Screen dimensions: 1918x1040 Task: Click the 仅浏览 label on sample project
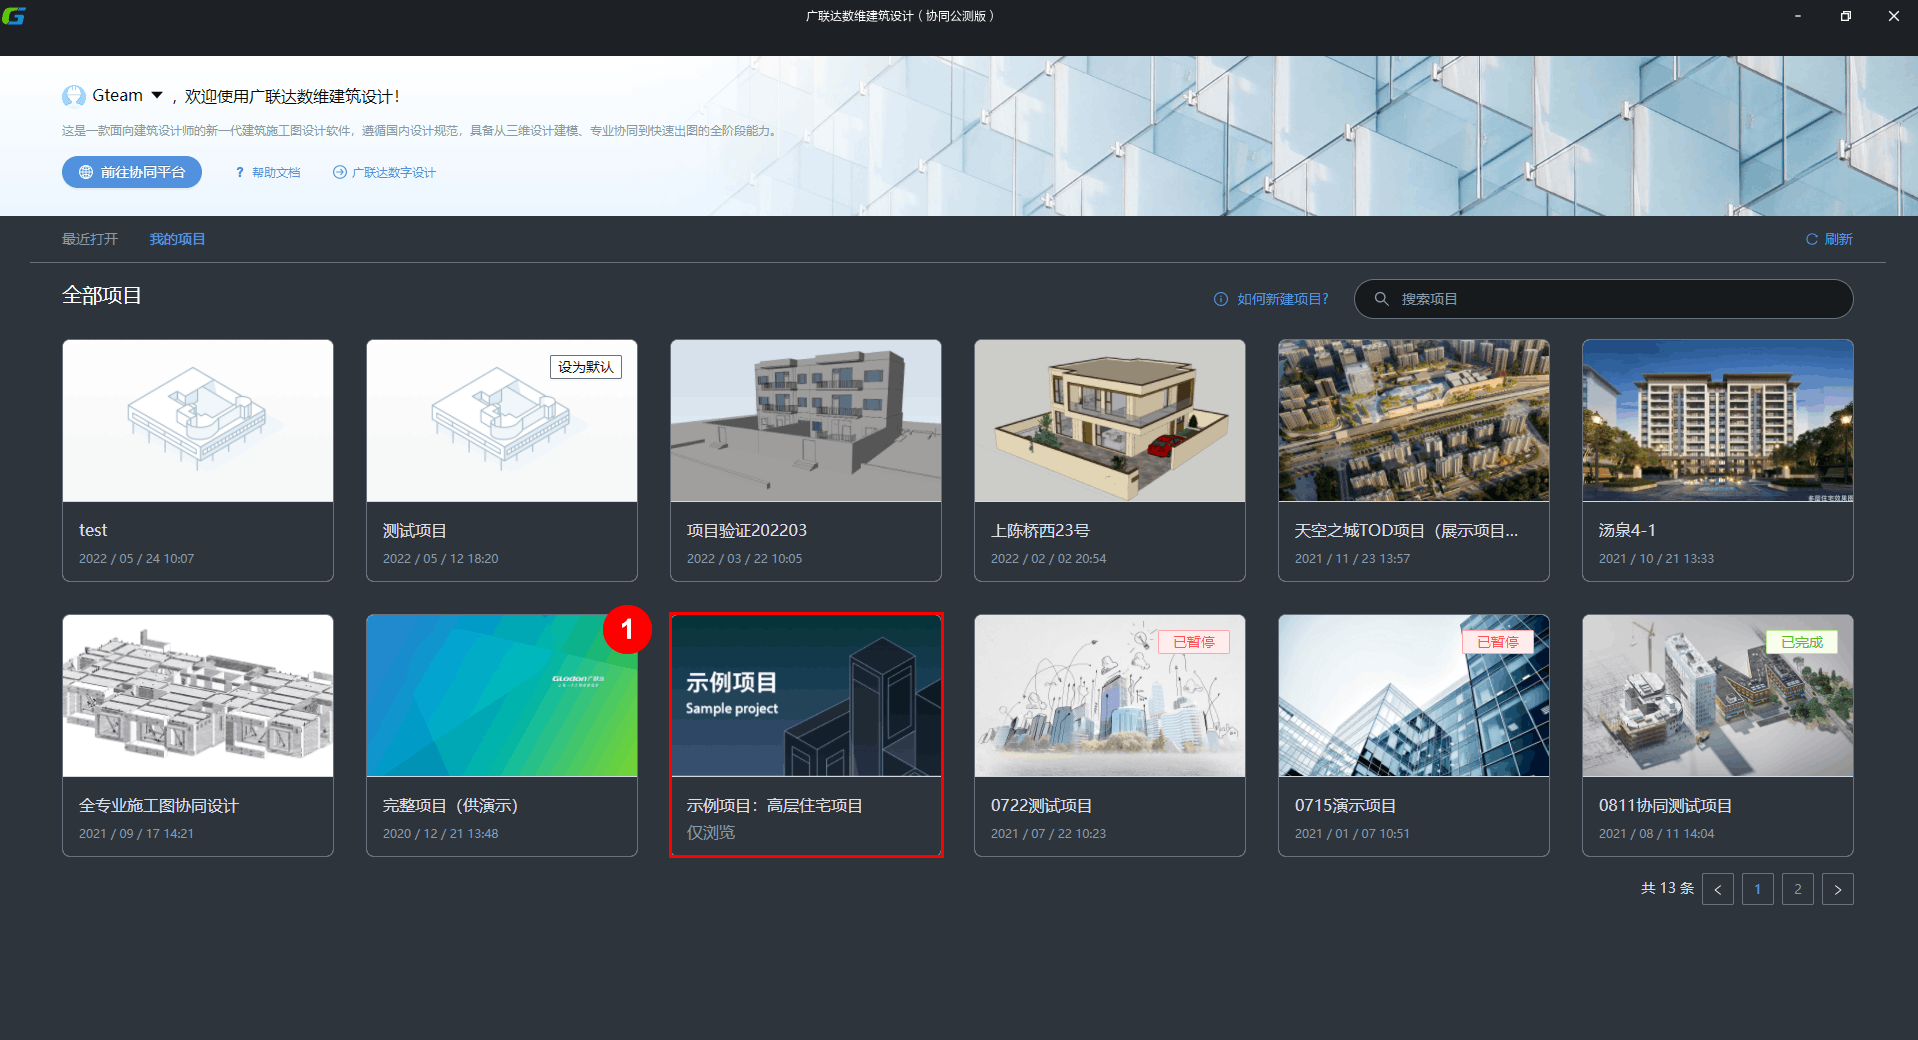[711, 832]
